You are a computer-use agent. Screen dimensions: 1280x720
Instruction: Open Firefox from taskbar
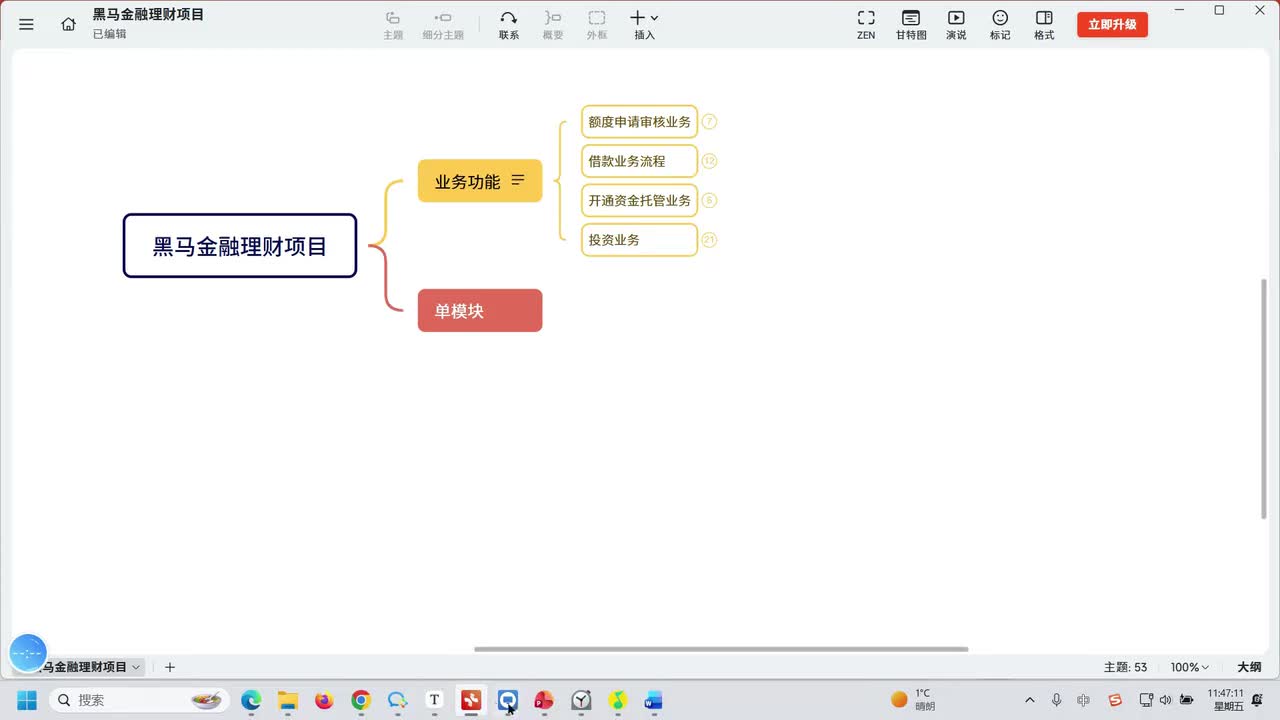tap(324, 700)
